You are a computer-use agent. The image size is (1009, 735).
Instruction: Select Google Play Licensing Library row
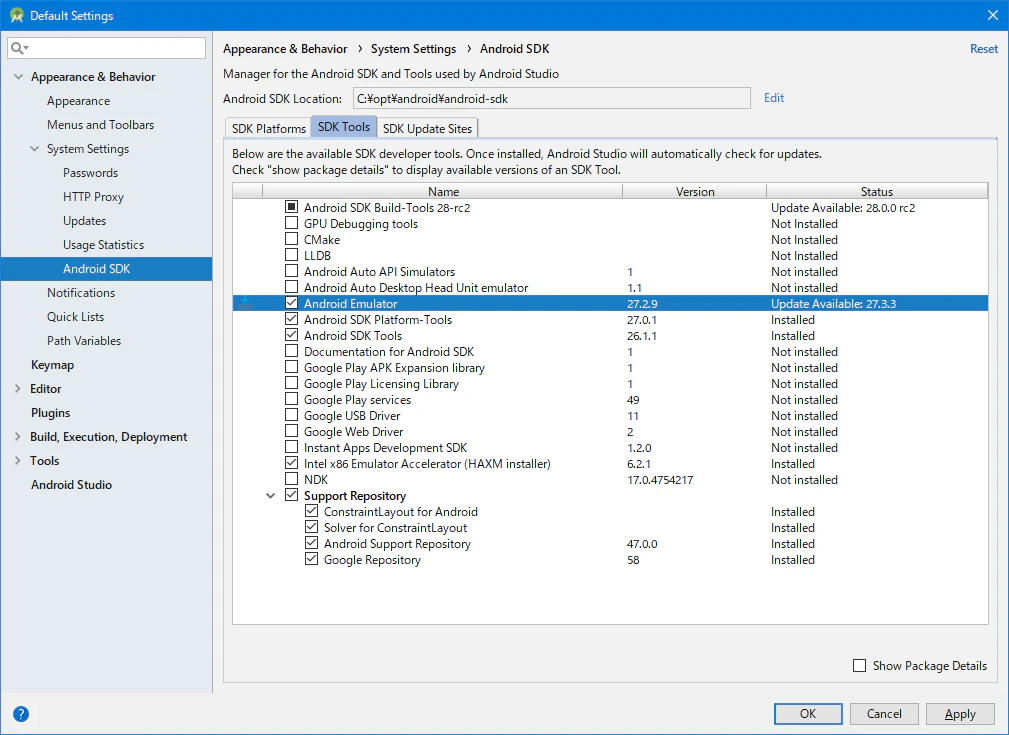coord(610,384)
